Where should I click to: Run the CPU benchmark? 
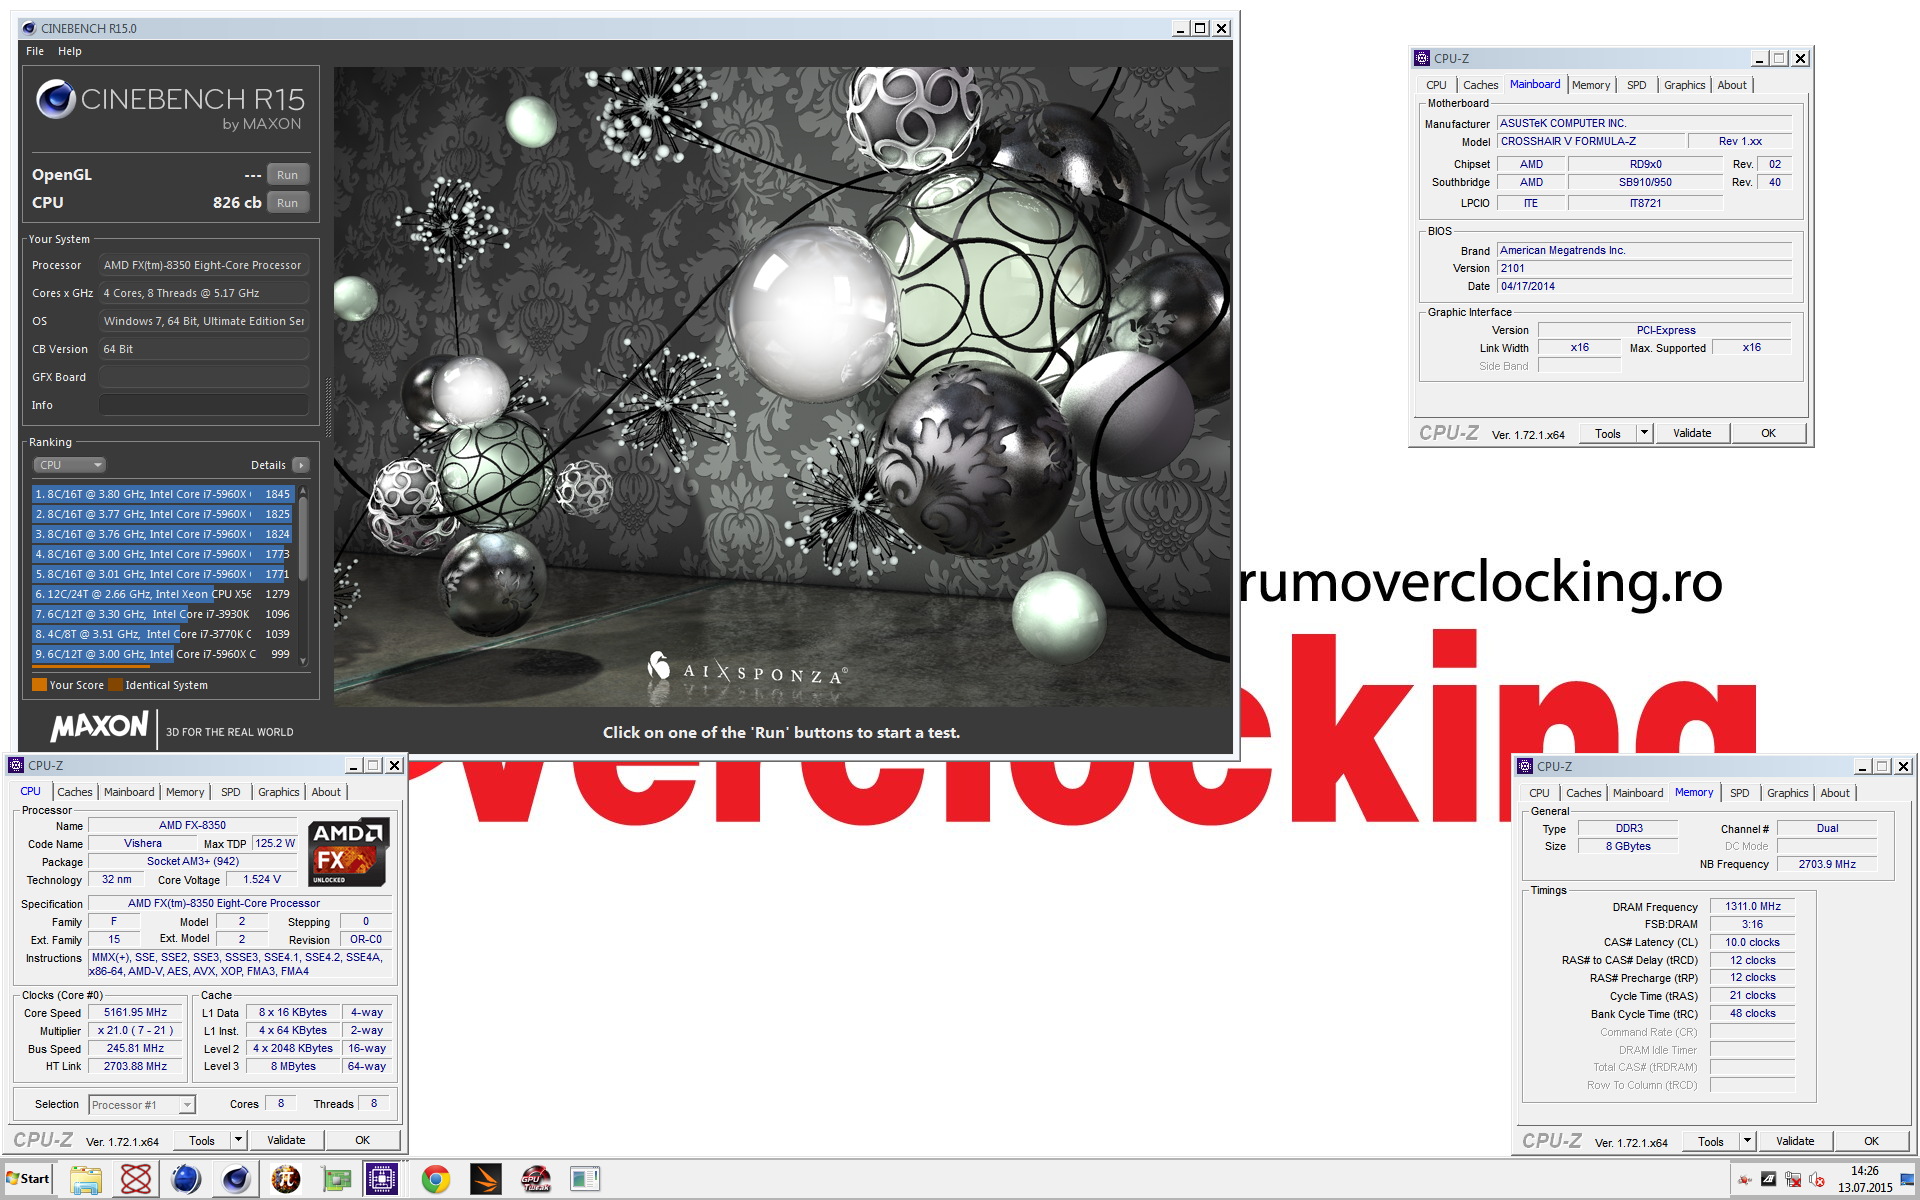[x=288, y=203]
